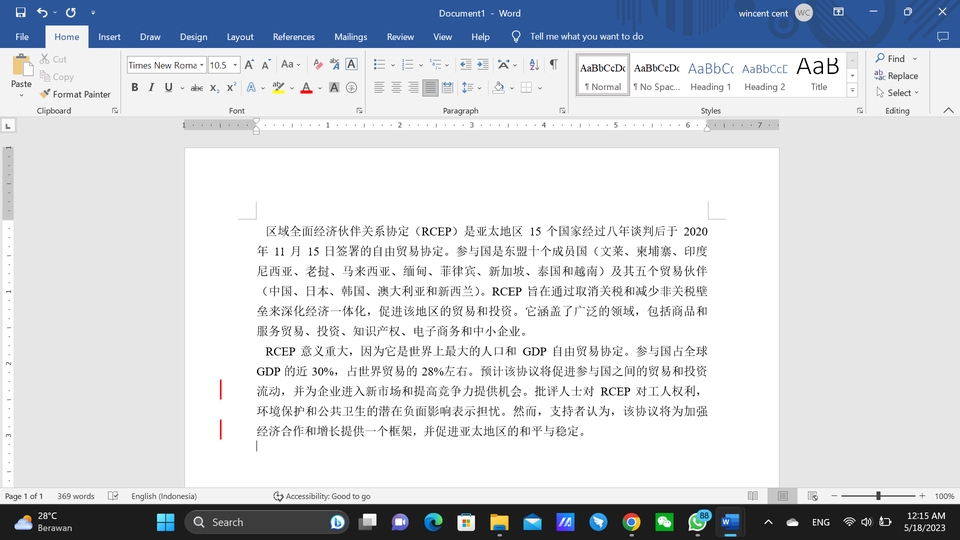Redo the last action
This screenshot has width=960, height=540.
pos(71,12)
